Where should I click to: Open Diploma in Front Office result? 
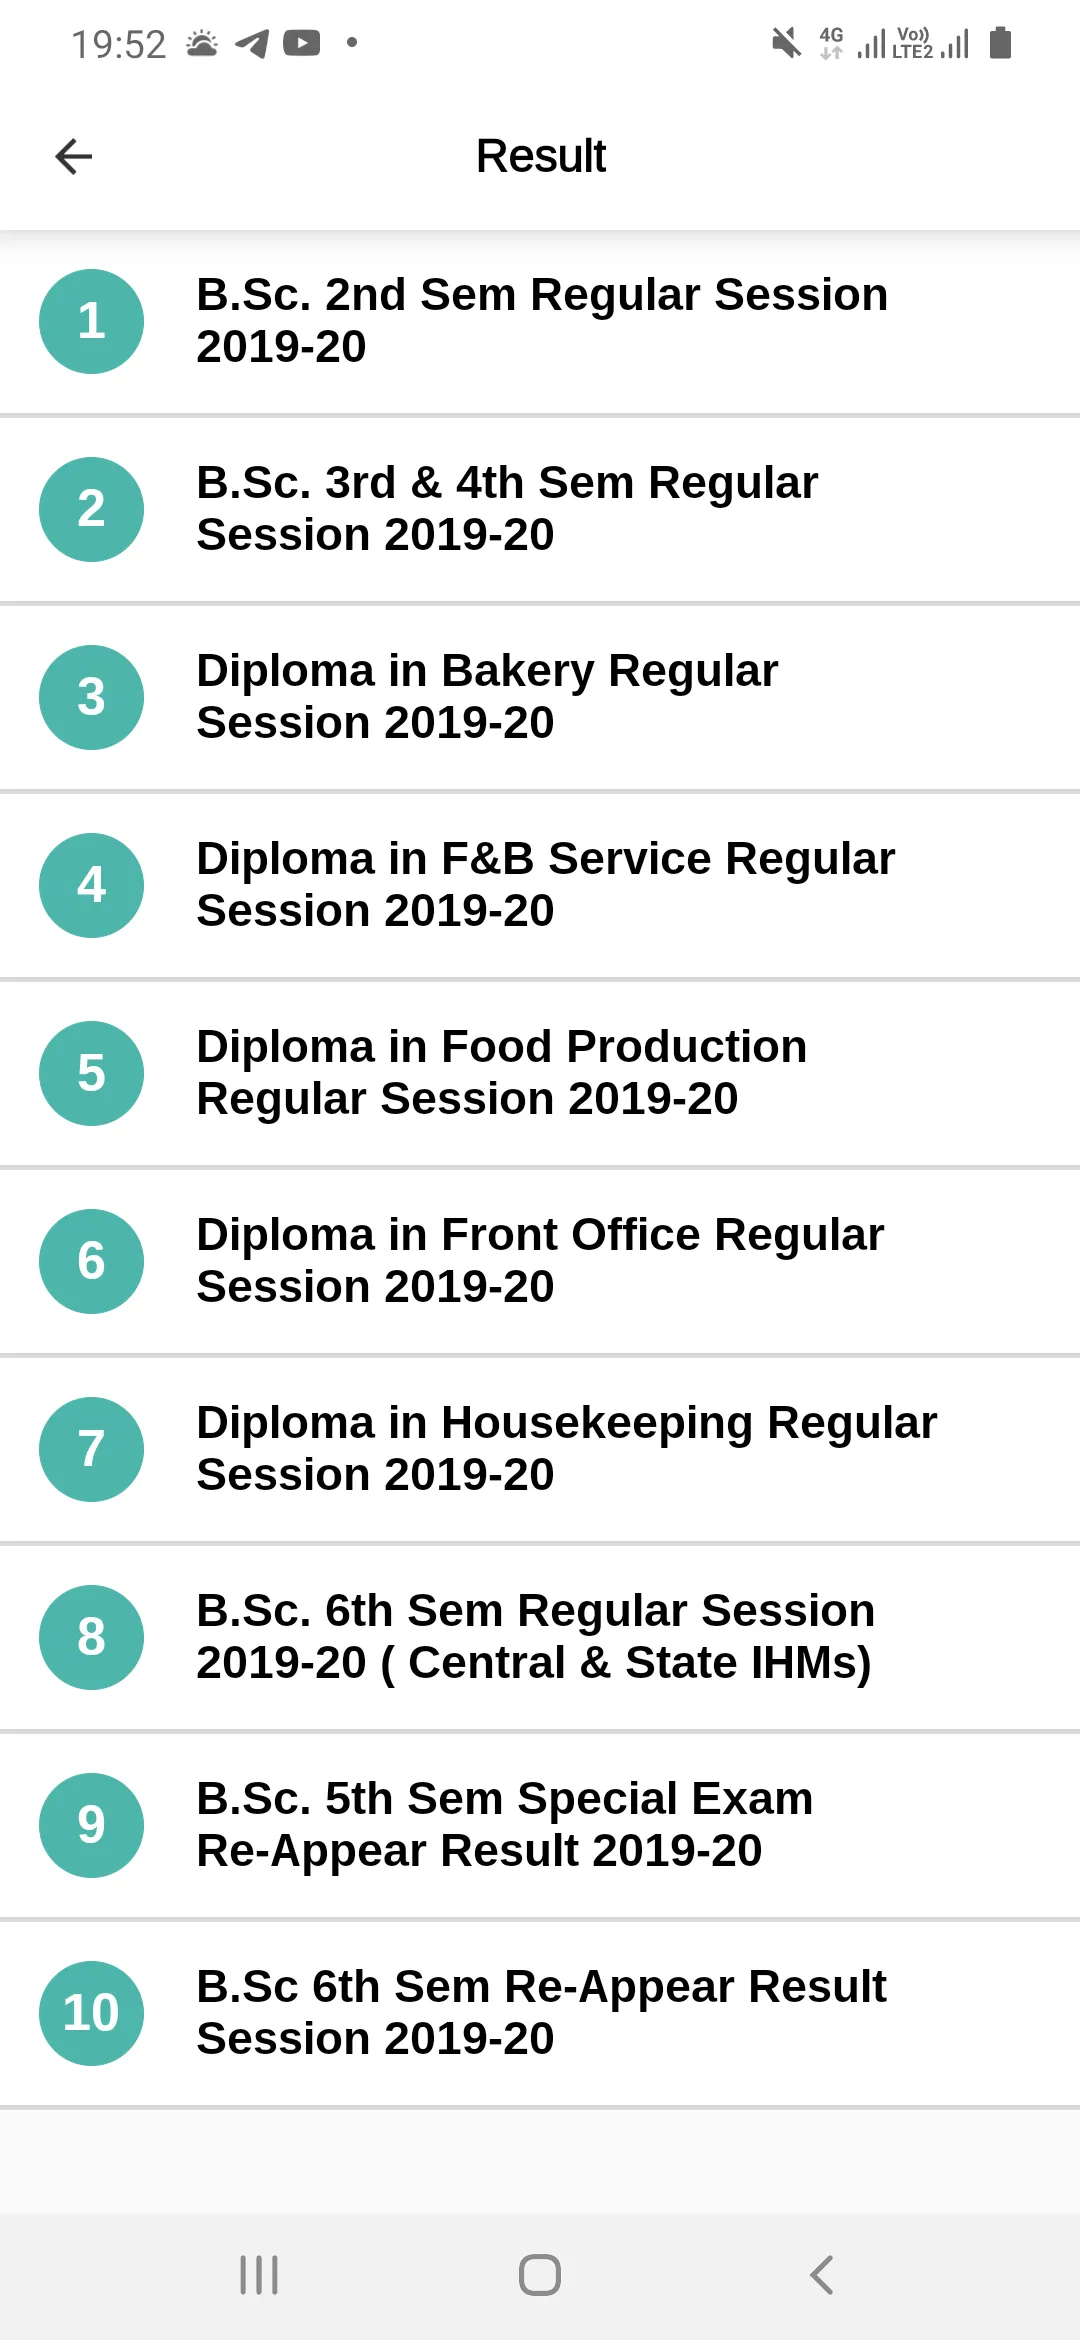[540, 1261]
